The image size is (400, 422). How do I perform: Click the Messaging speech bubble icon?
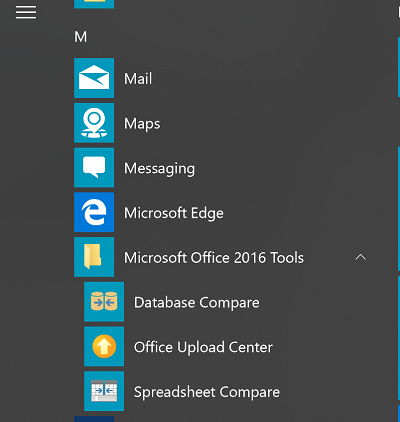click(x=94, y=167)
